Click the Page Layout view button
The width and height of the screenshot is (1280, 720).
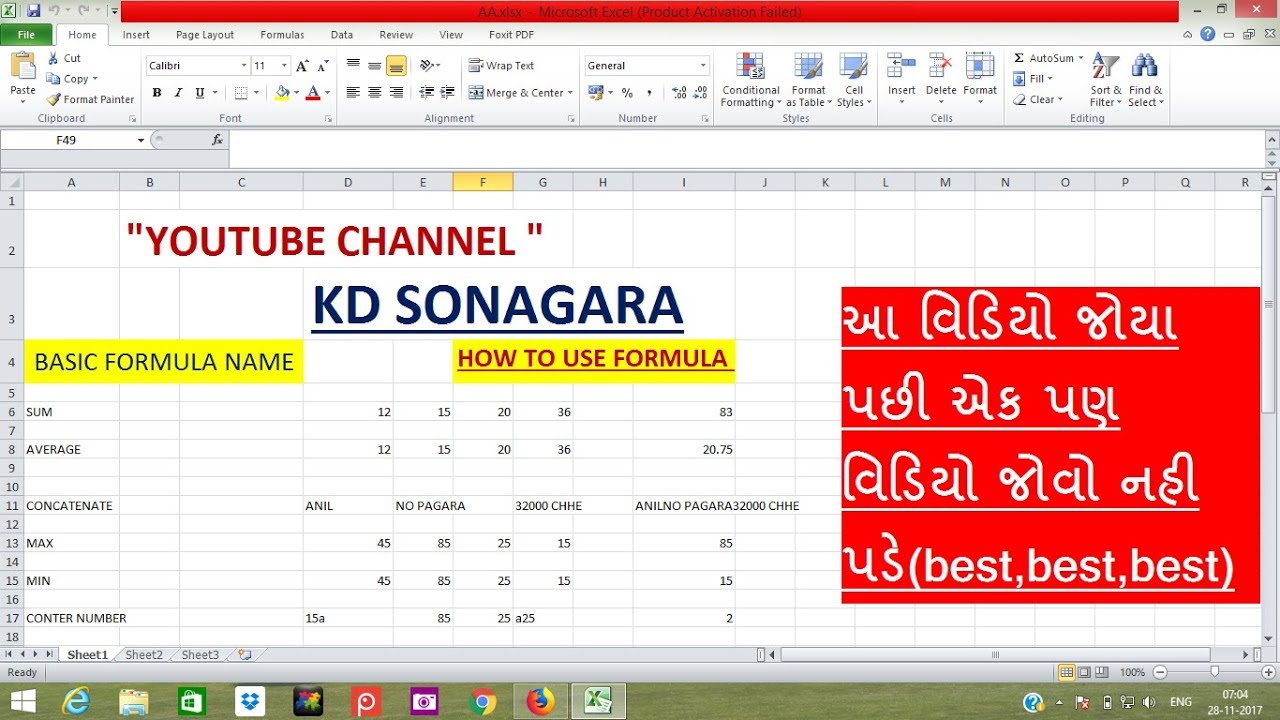pos(1085,672)
